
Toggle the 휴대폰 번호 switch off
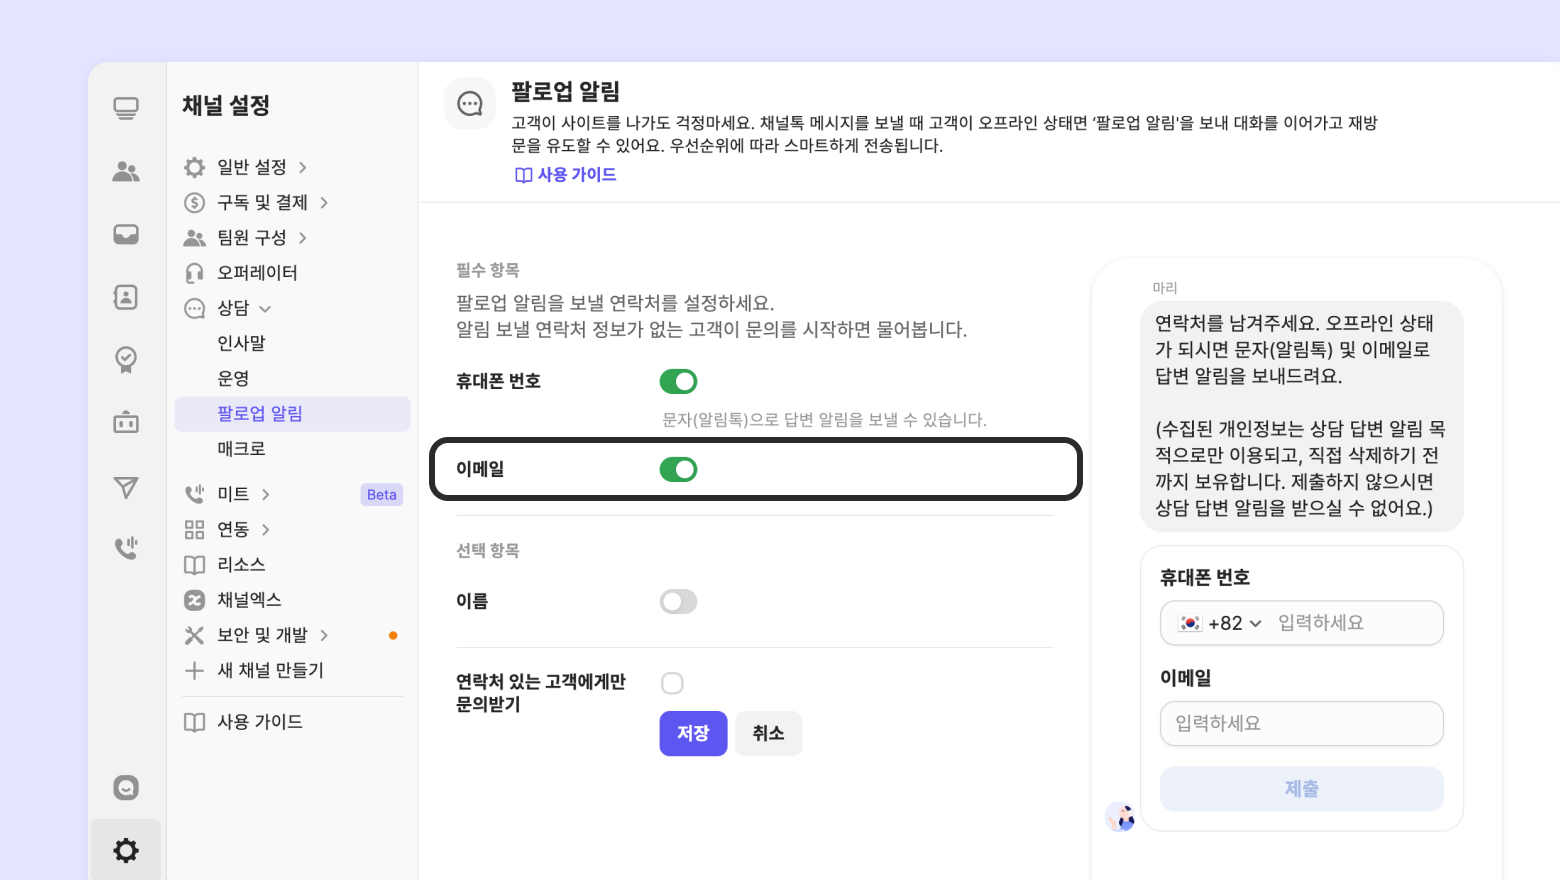click(x=678, y=381)
